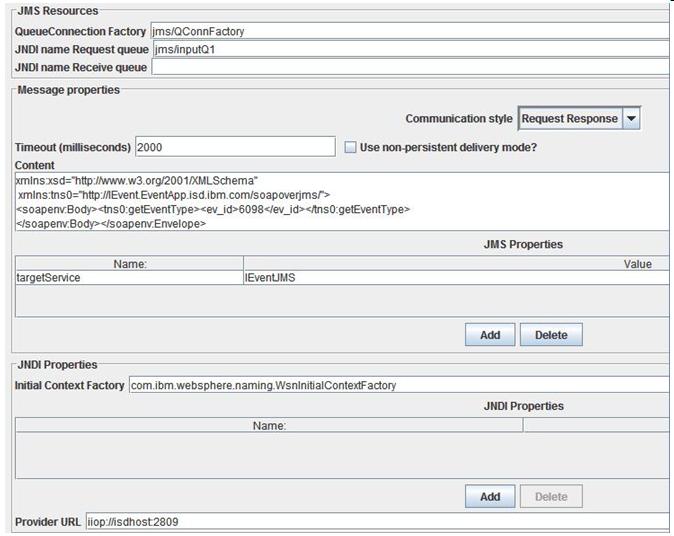Select the Timeout (milliseconds) field
The image size is (674, 536).
(235, 147)
